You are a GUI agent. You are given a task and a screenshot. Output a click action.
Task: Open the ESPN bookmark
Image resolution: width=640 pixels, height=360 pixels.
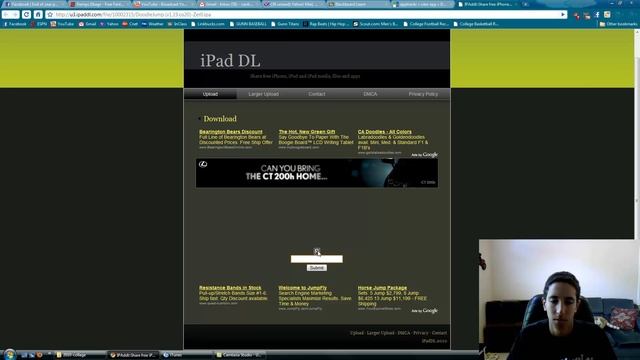[39, 24]
